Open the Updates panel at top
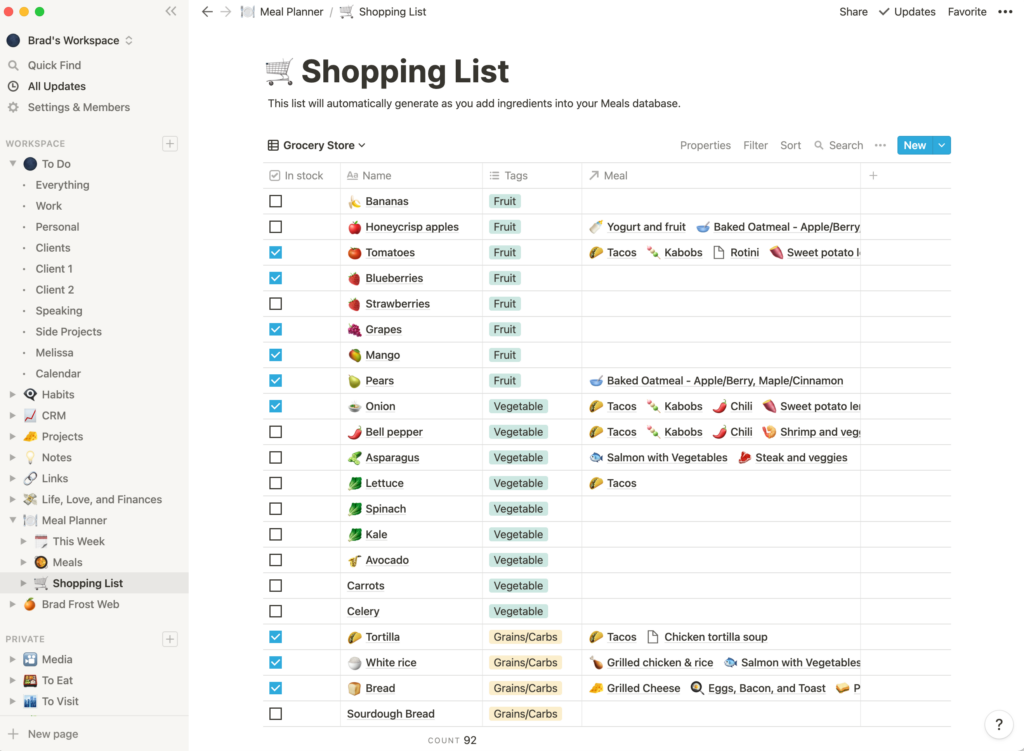Image resolution: width=1024 pixels, height=751 pixels. (x=907, y=12)
